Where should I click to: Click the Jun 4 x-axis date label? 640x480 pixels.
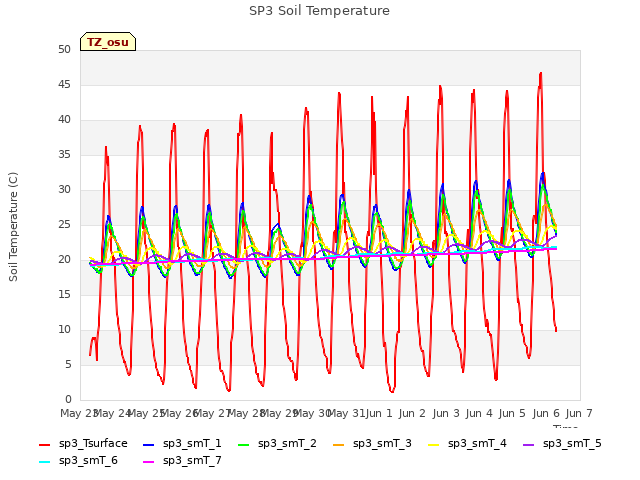(x=479, y=413)
